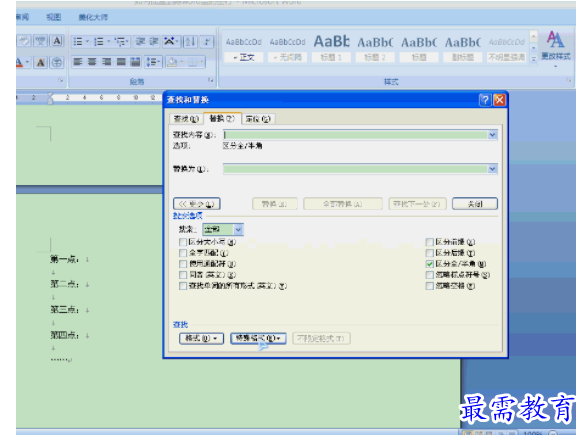583x440 pixels.
Task: Enable 全字匹配 whole word checkbox
Action: coord(183,253)
